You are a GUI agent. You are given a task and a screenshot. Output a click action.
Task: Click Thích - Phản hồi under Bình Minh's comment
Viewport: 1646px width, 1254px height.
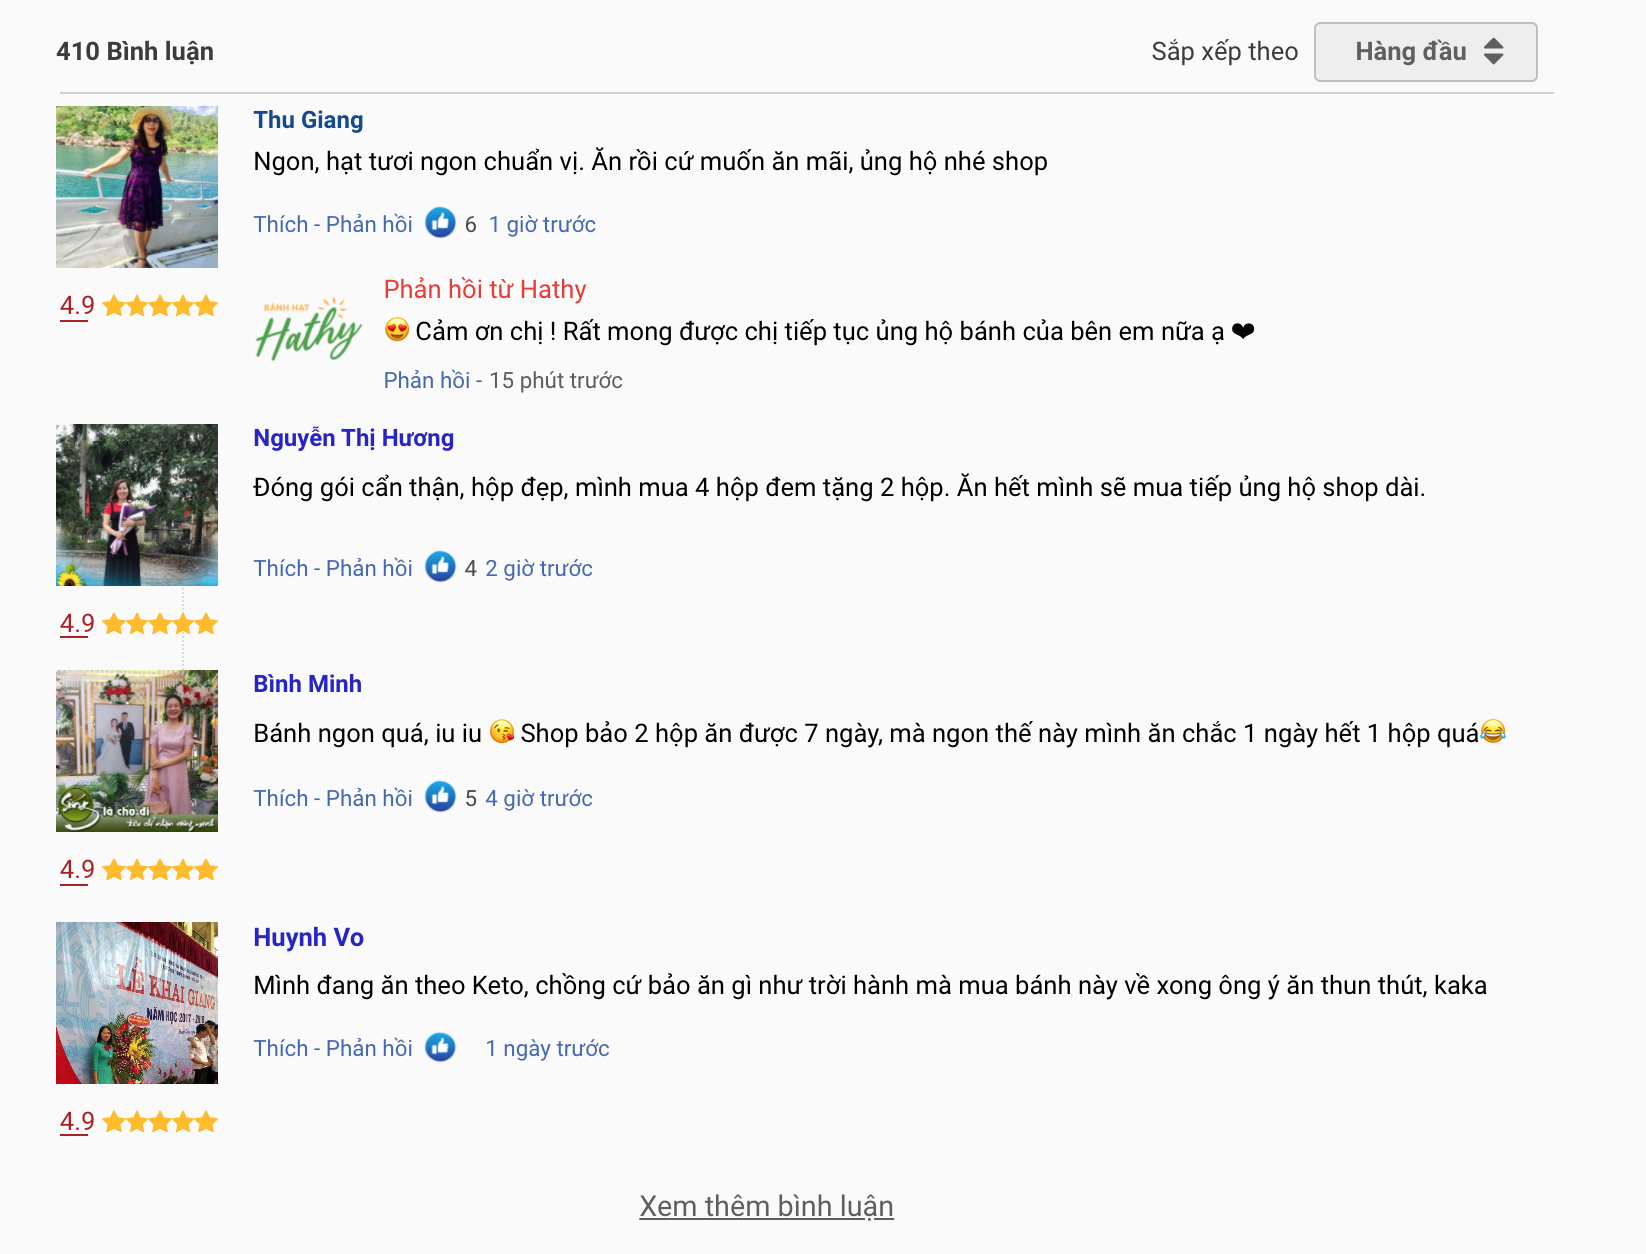tap(333, 798)
